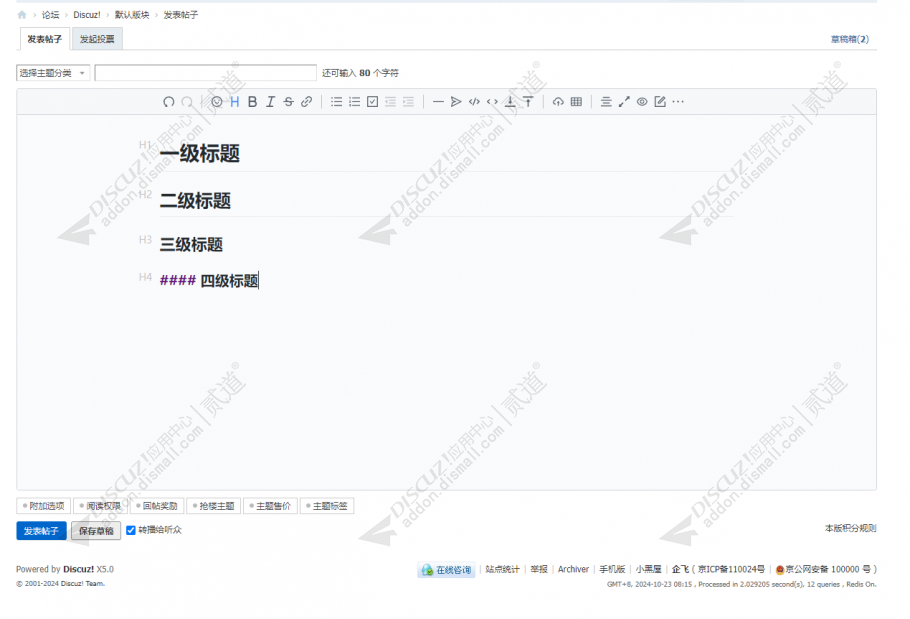Insert a table
910x619 pixels.
576,102
